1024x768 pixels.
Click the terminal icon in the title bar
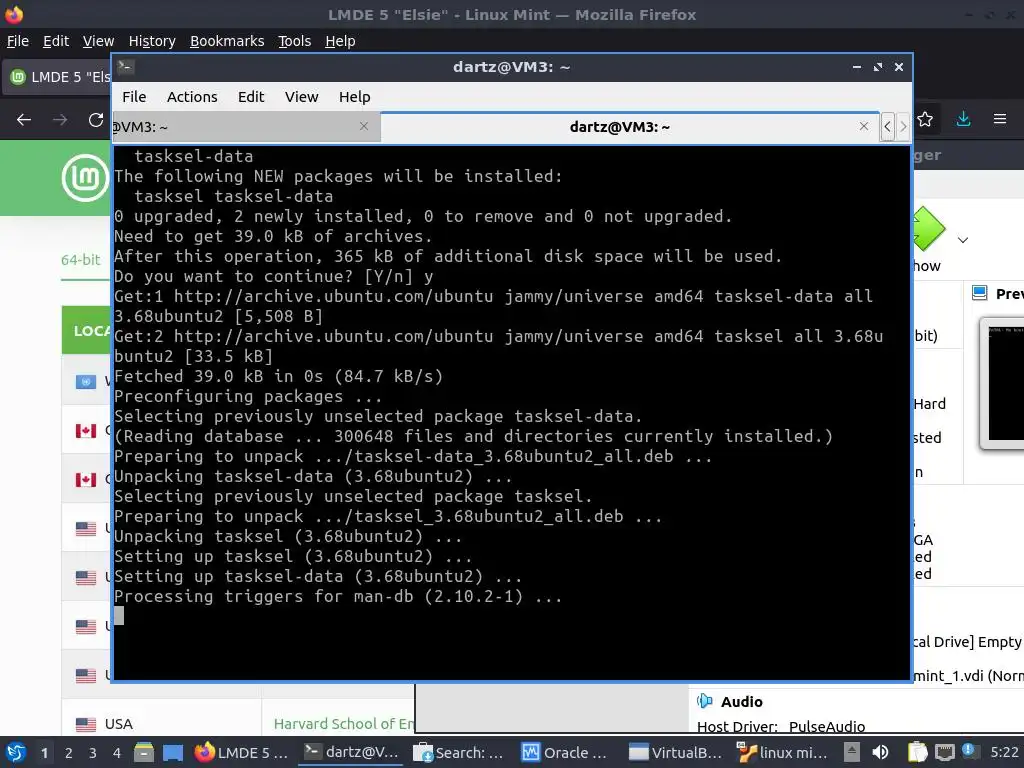pyautogui.click(x=125, y=67)
